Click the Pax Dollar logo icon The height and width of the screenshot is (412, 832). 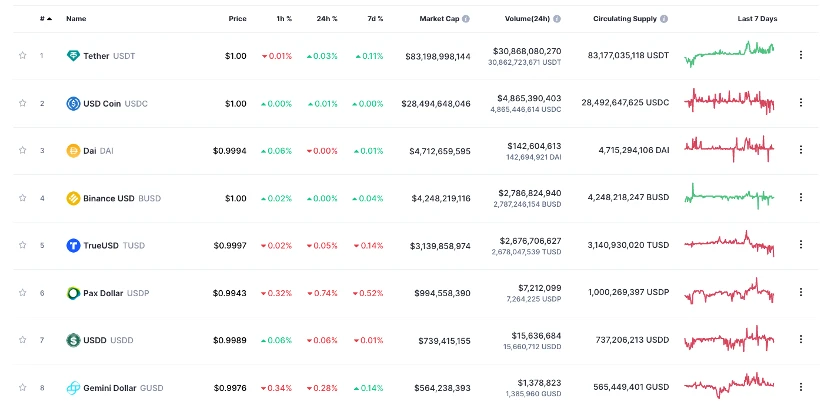(73, 293)
